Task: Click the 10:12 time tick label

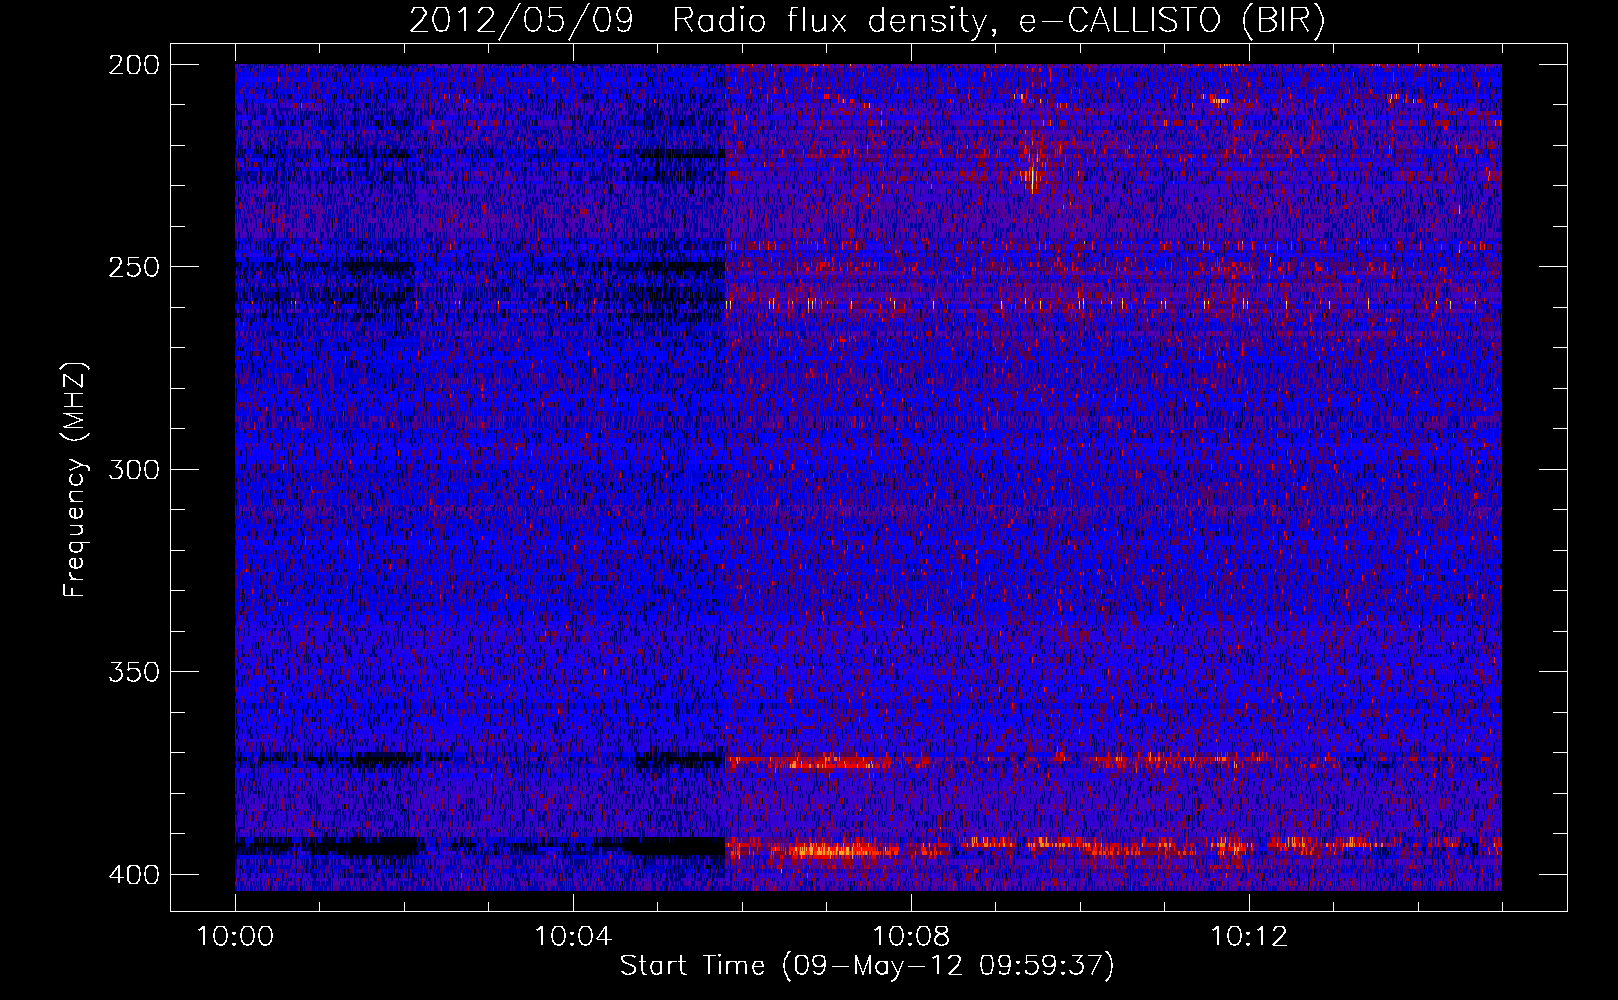Action: click(1249, 937)
